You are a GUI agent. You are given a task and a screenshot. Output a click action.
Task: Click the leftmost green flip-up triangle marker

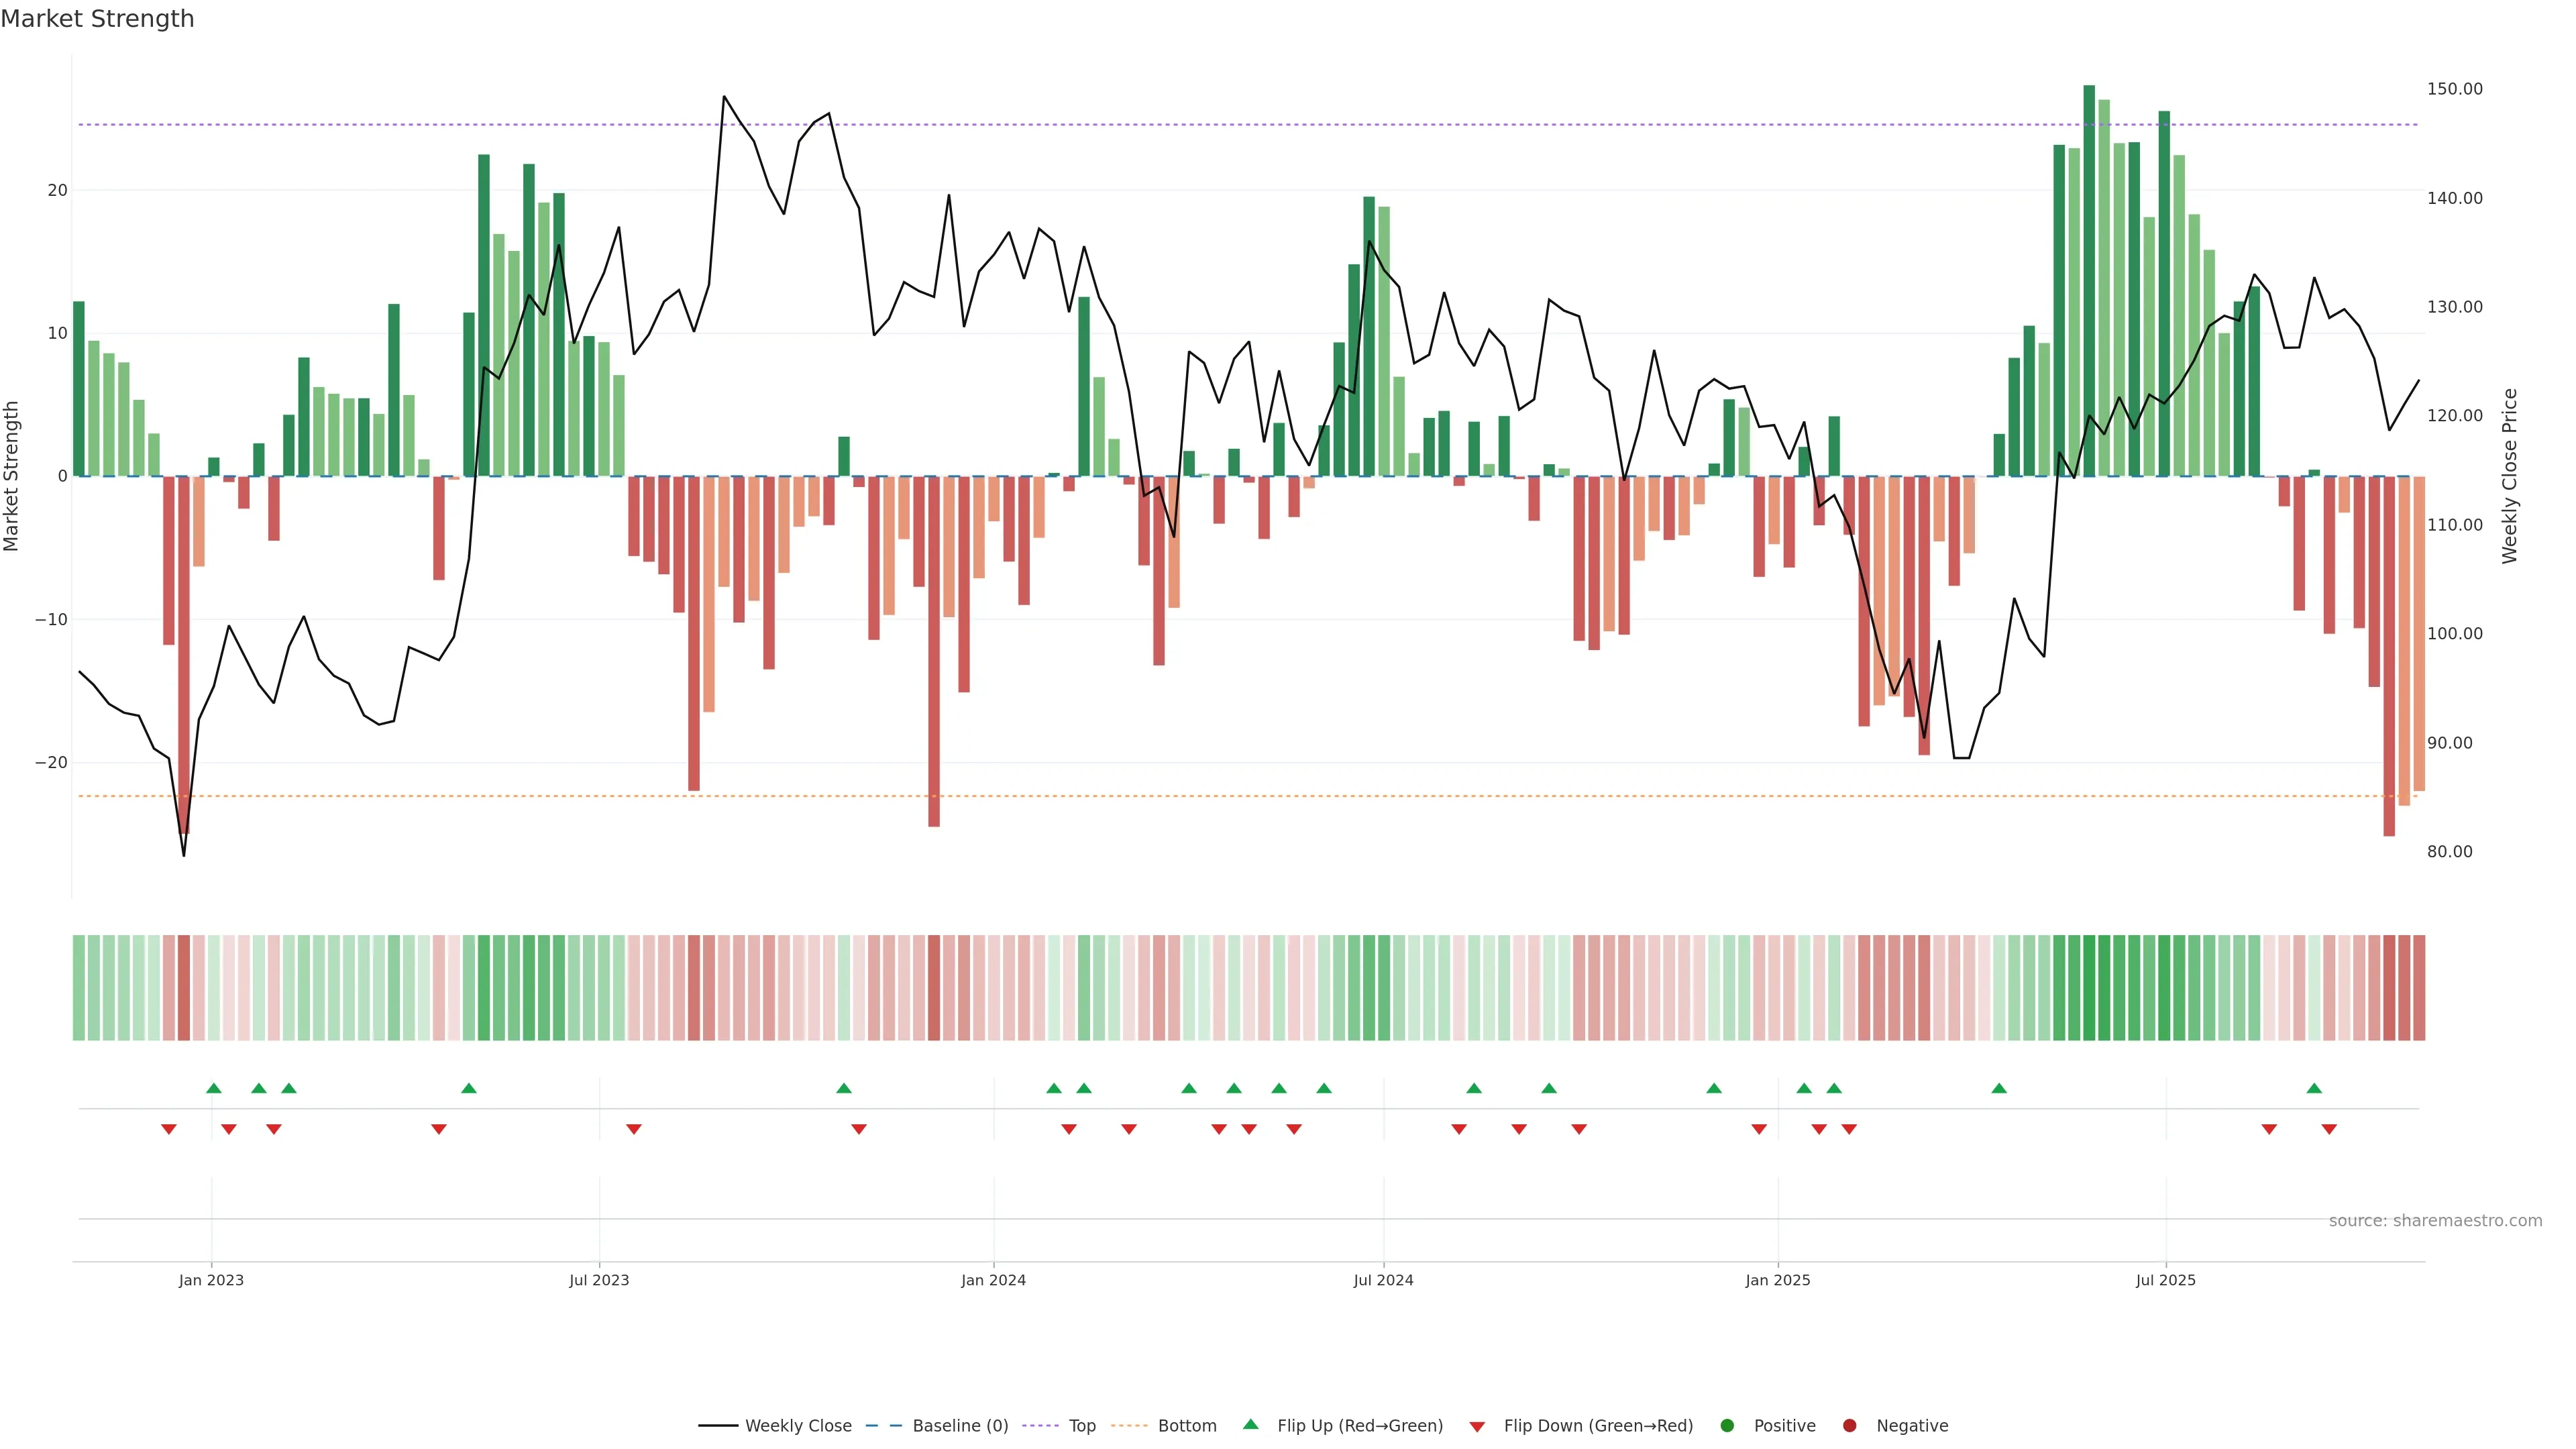coord(213,1088)
